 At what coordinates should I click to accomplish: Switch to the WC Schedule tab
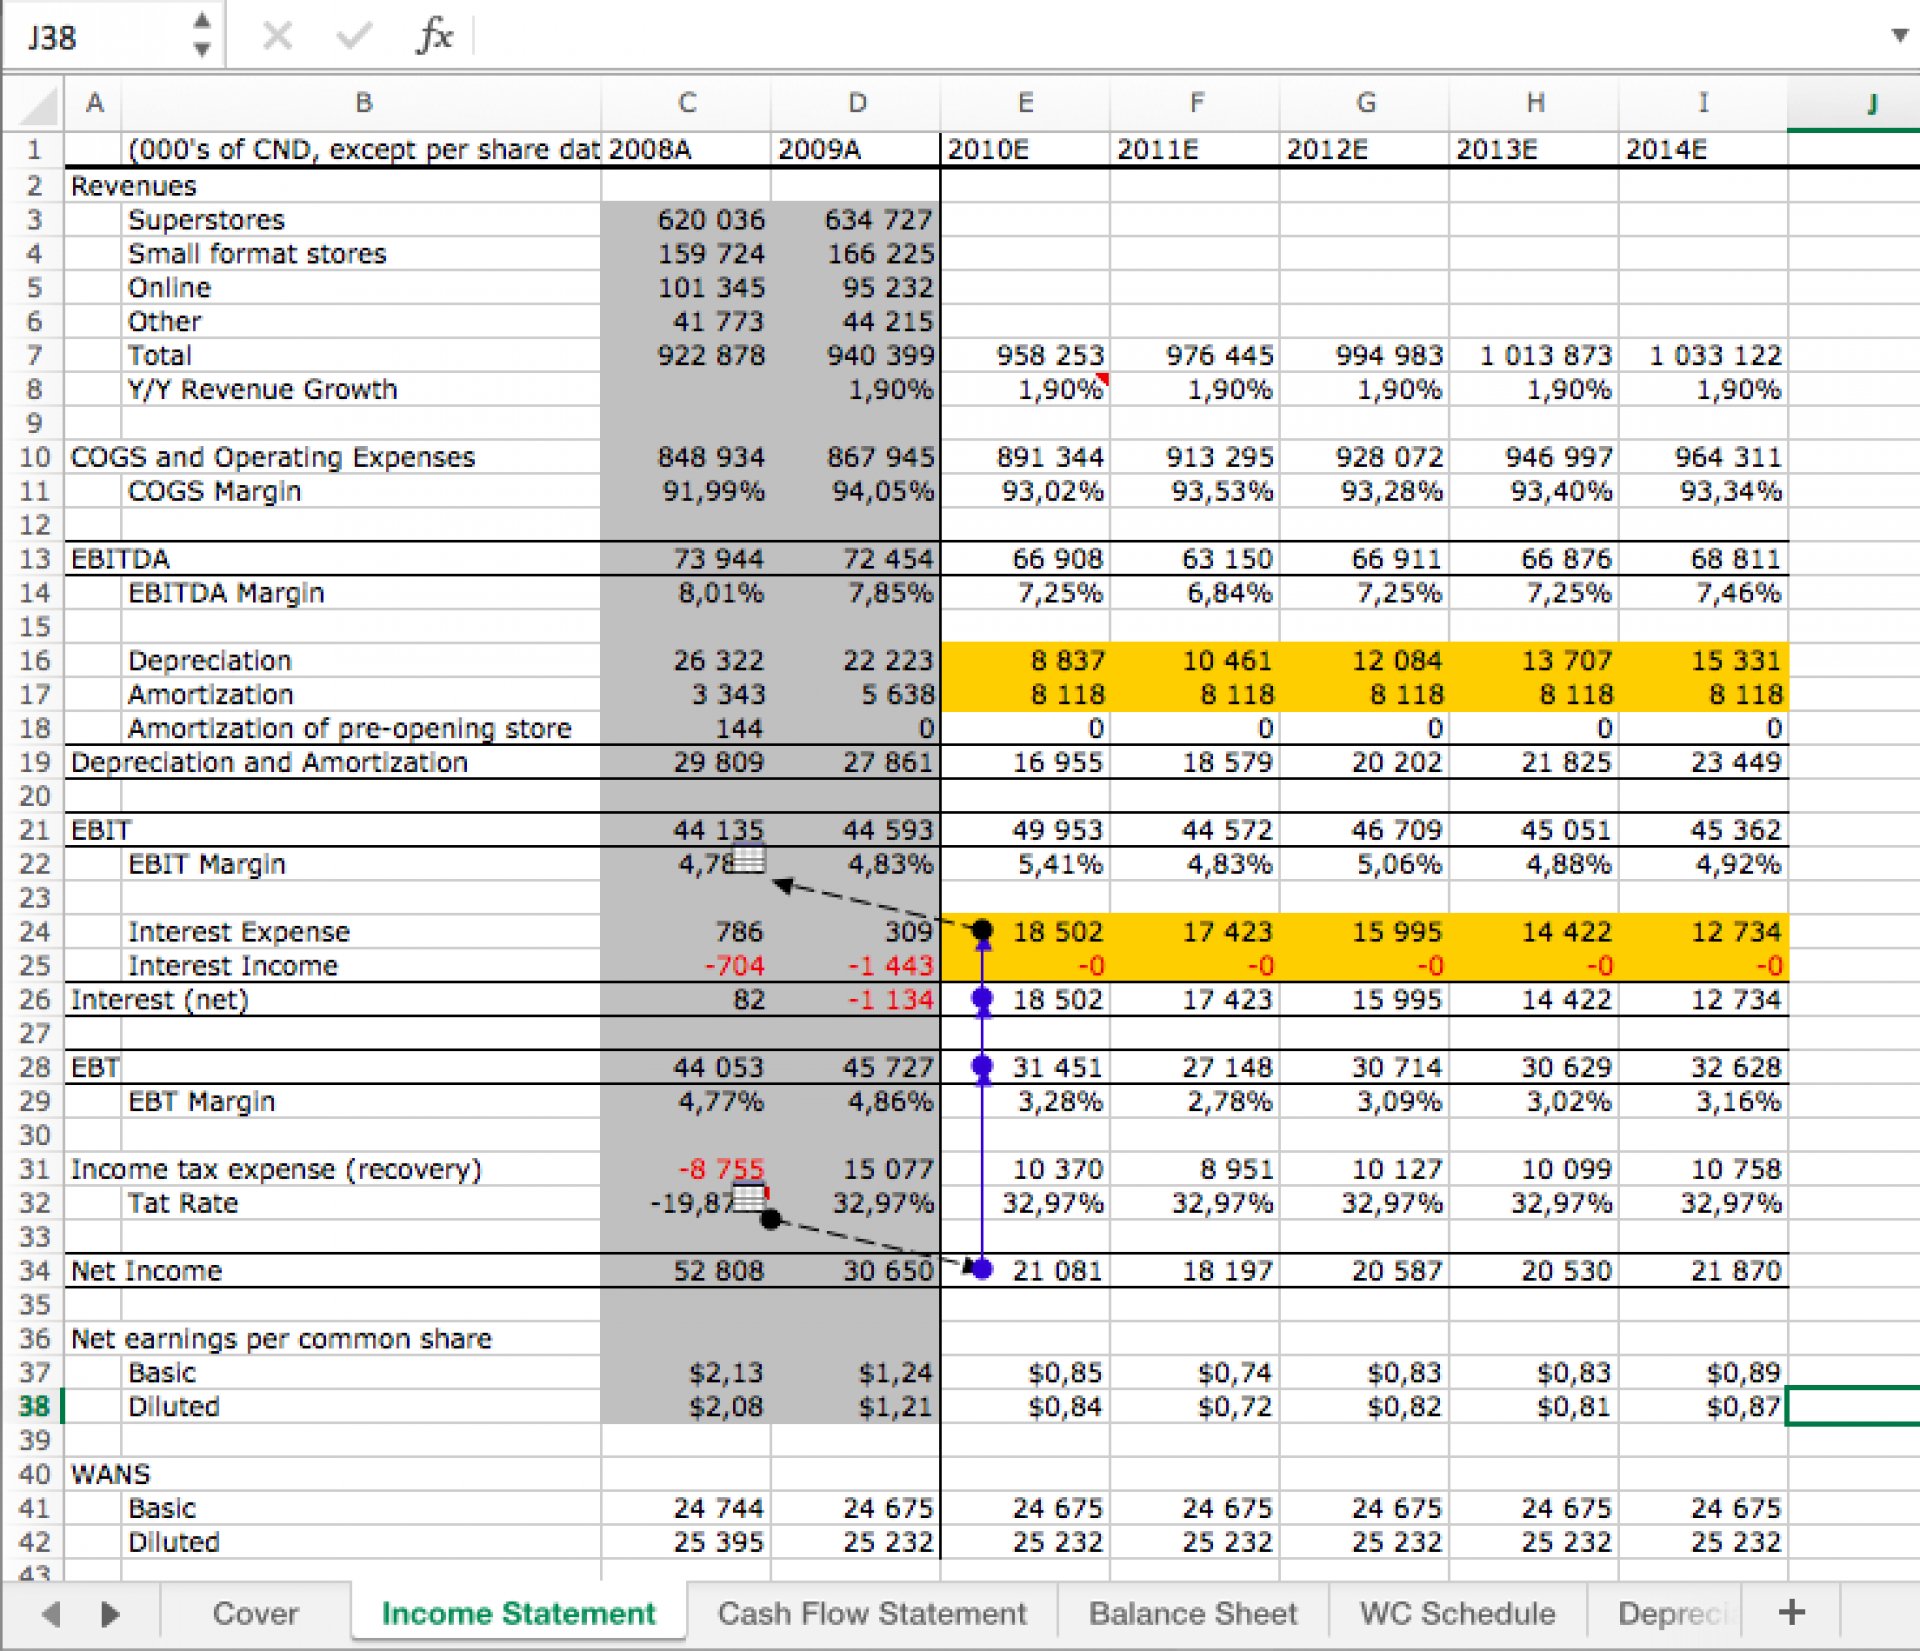1457,1613
